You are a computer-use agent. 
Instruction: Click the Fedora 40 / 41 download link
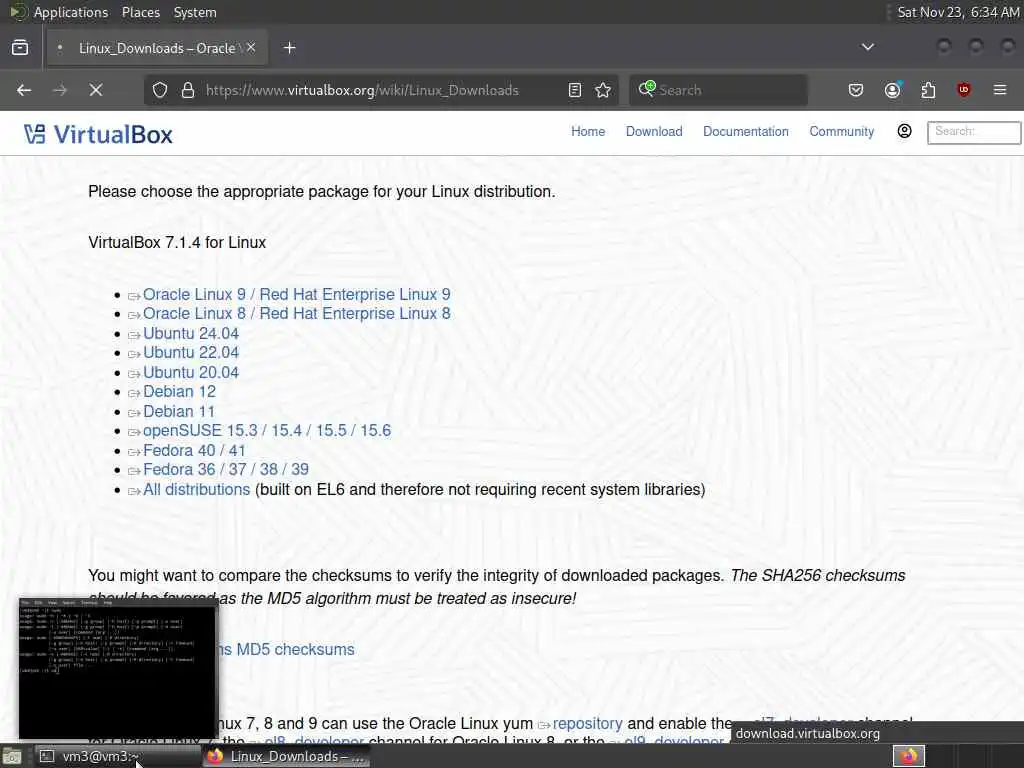click(194, 451)
